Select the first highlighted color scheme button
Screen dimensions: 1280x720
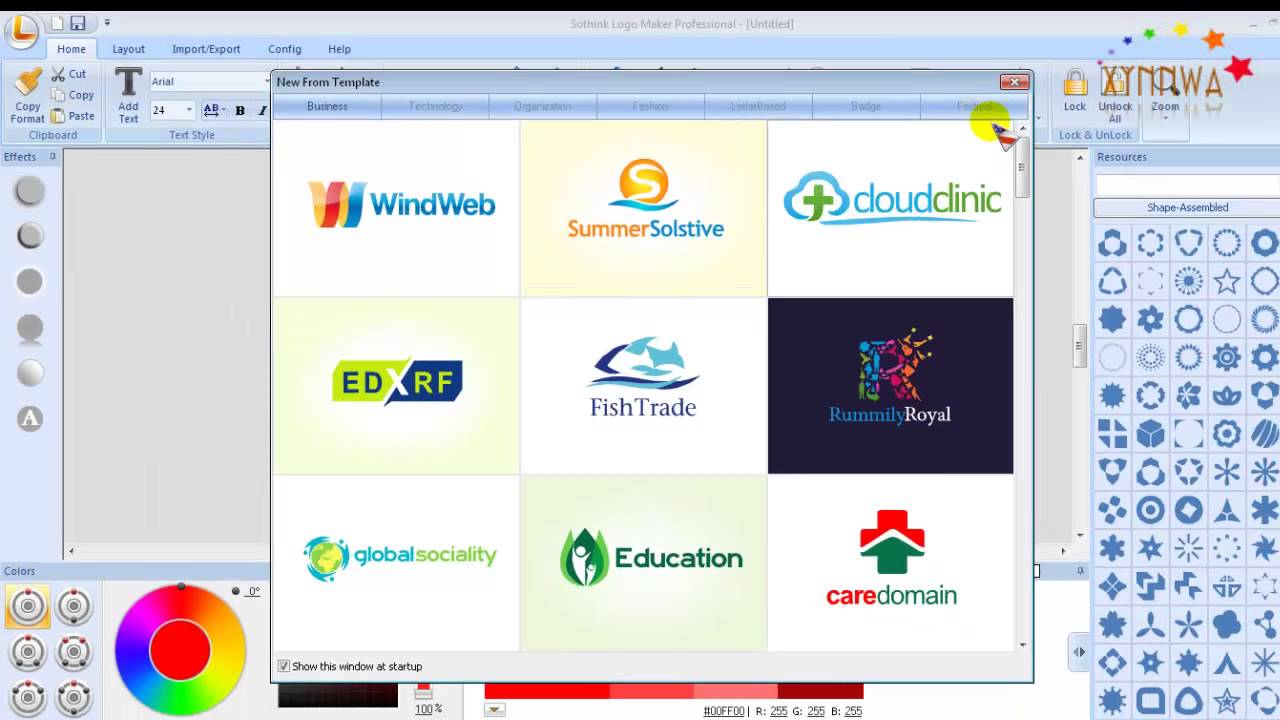[28, 606]
